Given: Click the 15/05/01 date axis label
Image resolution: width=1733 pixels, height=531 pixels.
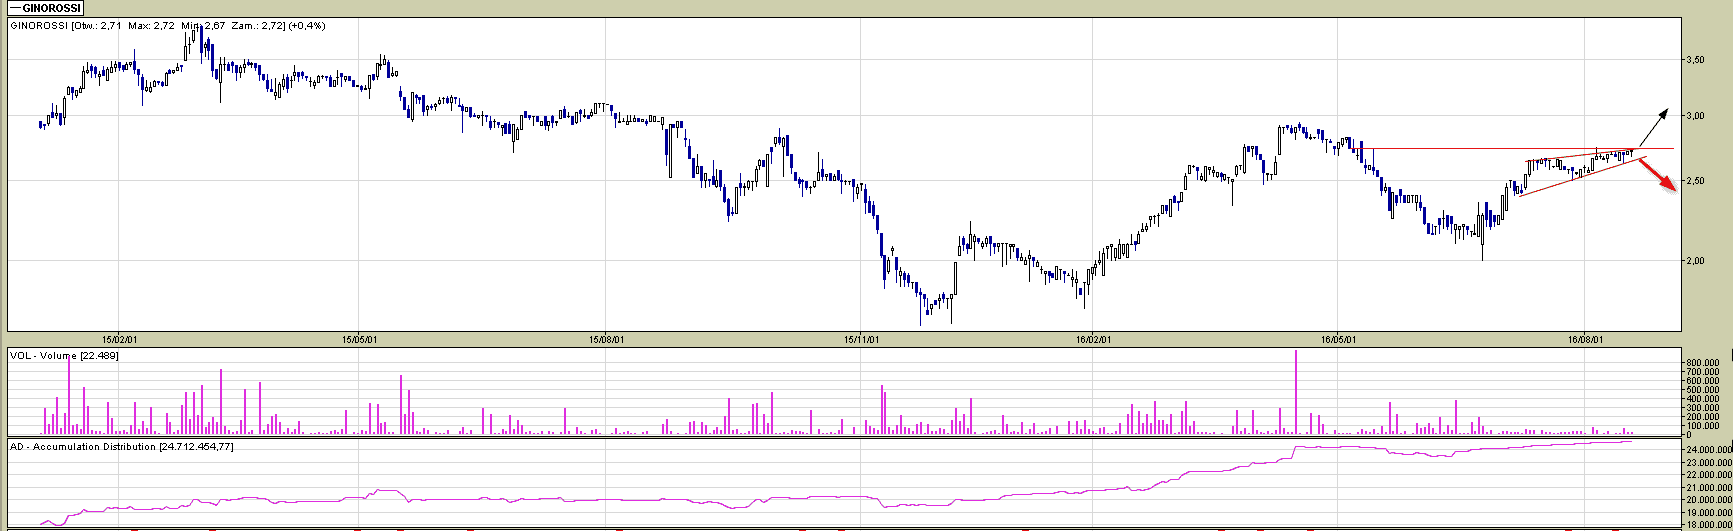Looking at the screenshot, I should 360,340.
